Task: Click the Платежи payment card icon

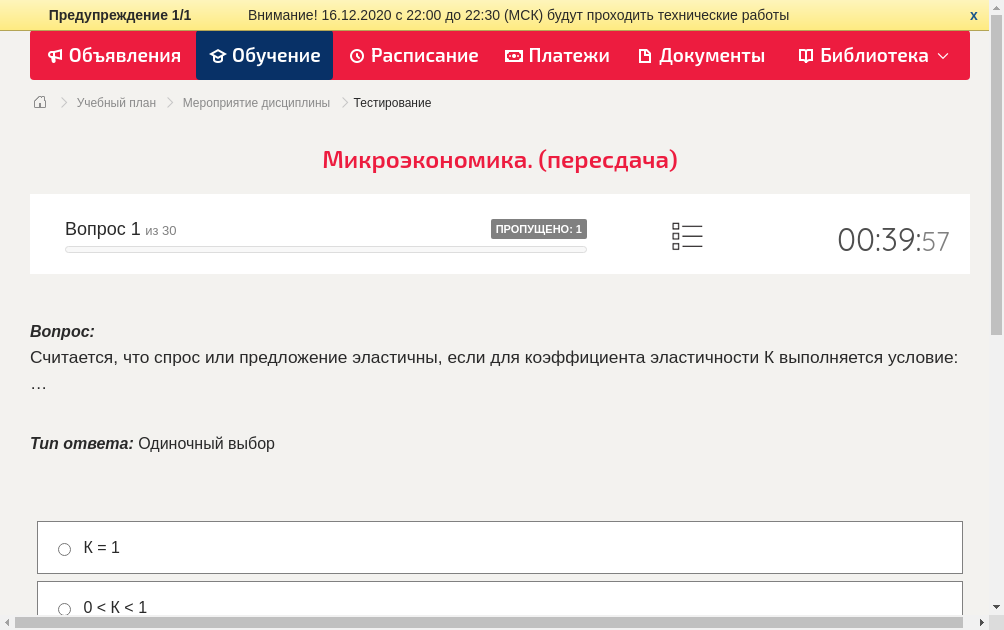Action: click(513, 56)
